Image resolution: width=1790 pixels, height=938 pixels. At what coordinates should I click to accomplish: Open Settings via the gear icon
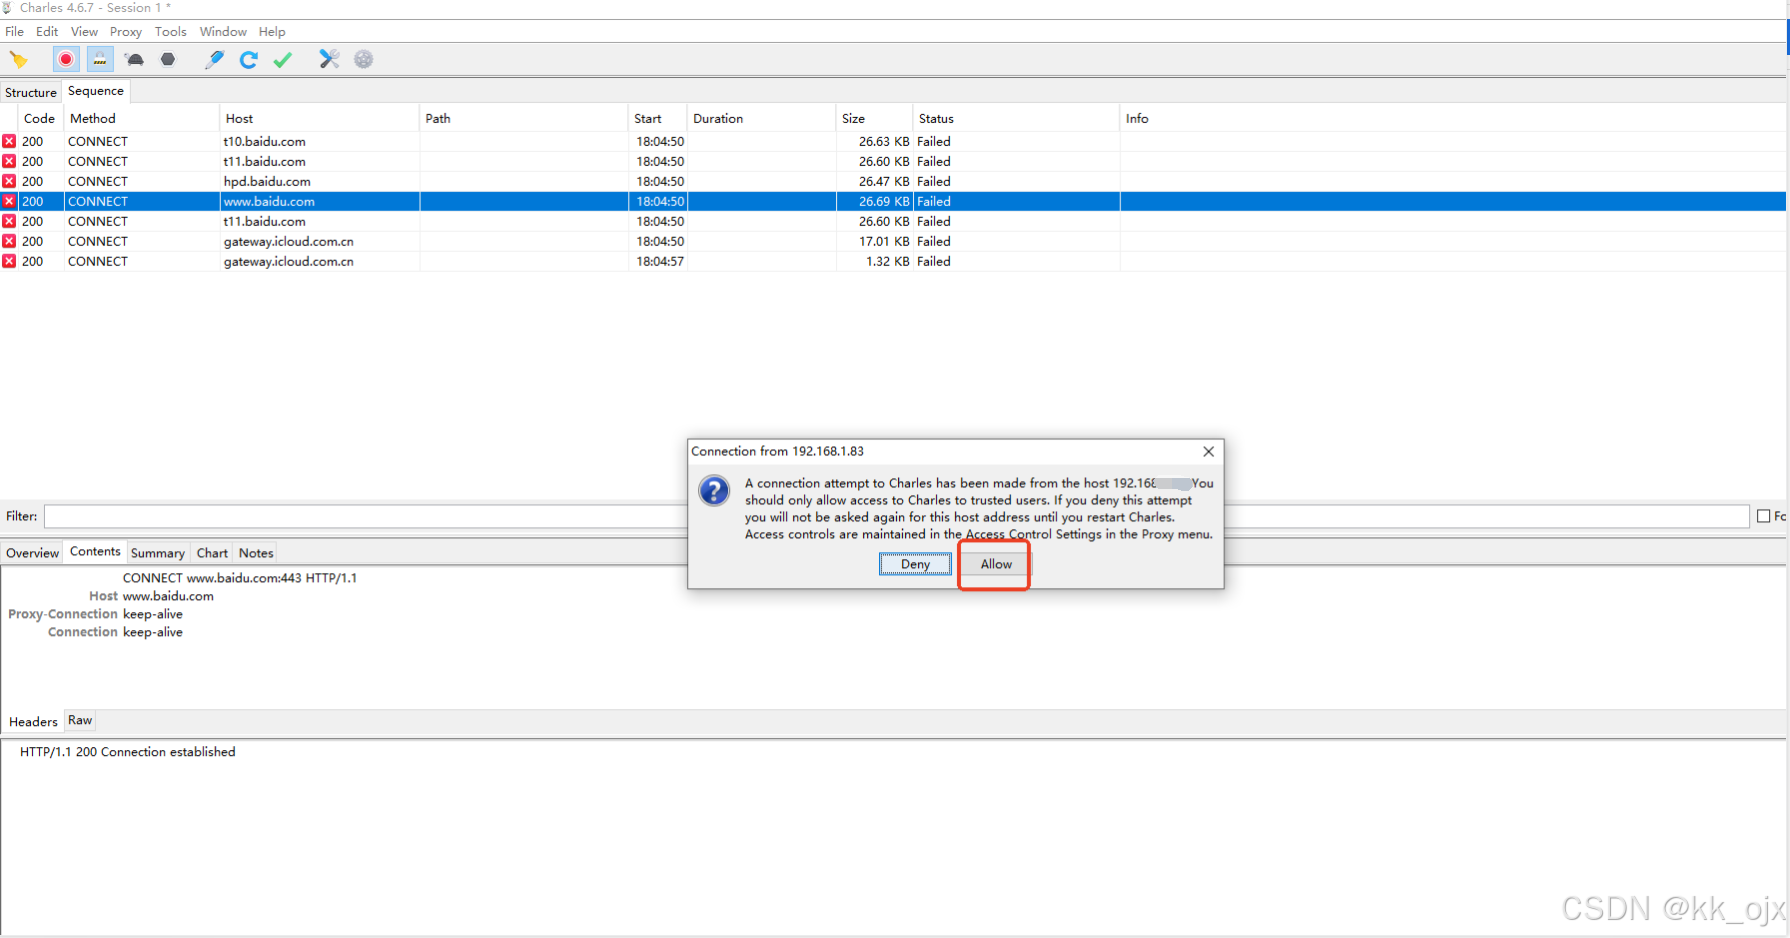click(x=364, y=60)
